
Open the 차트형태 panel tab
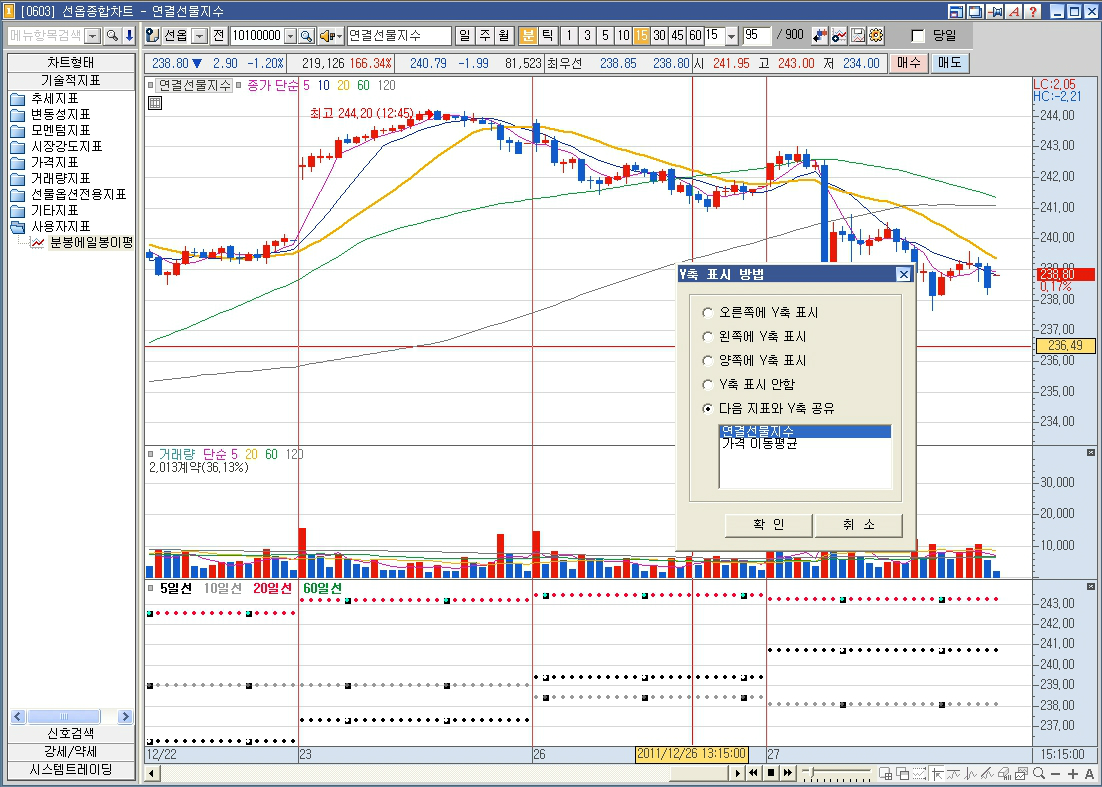70,63
